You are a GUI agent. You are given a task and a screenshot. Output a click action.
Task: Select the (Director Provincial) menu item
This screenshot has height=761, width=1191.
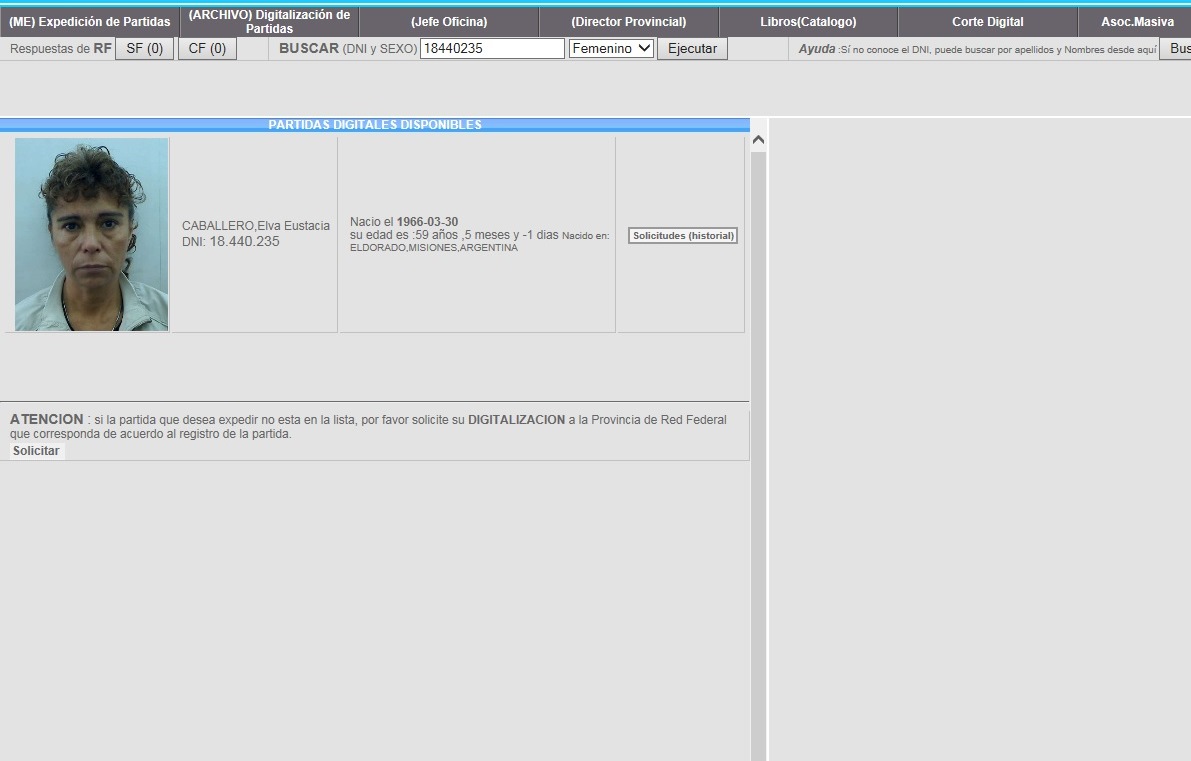pos(628,22)
